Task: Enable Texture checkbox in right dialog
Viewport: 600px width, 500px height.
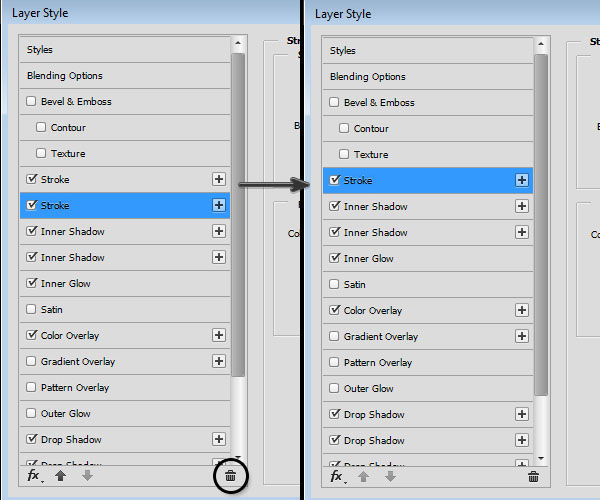Action: 344,154
